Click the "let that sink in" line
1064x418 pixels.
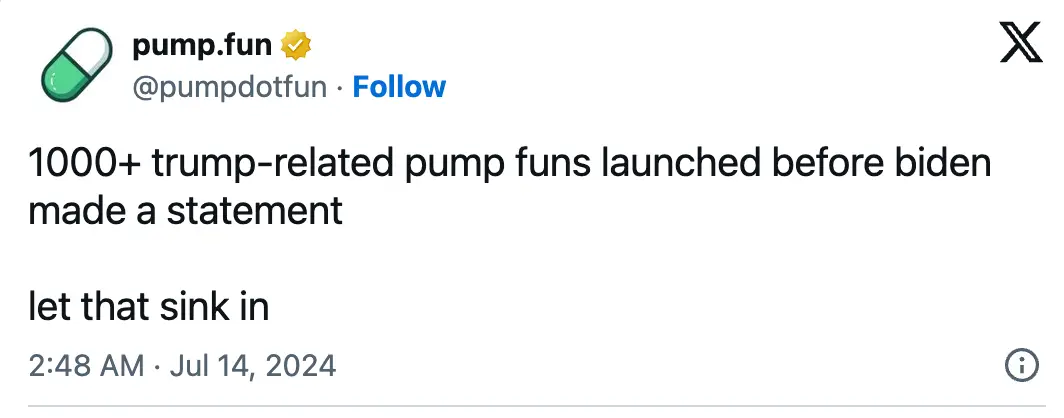(x=149, y=306)
